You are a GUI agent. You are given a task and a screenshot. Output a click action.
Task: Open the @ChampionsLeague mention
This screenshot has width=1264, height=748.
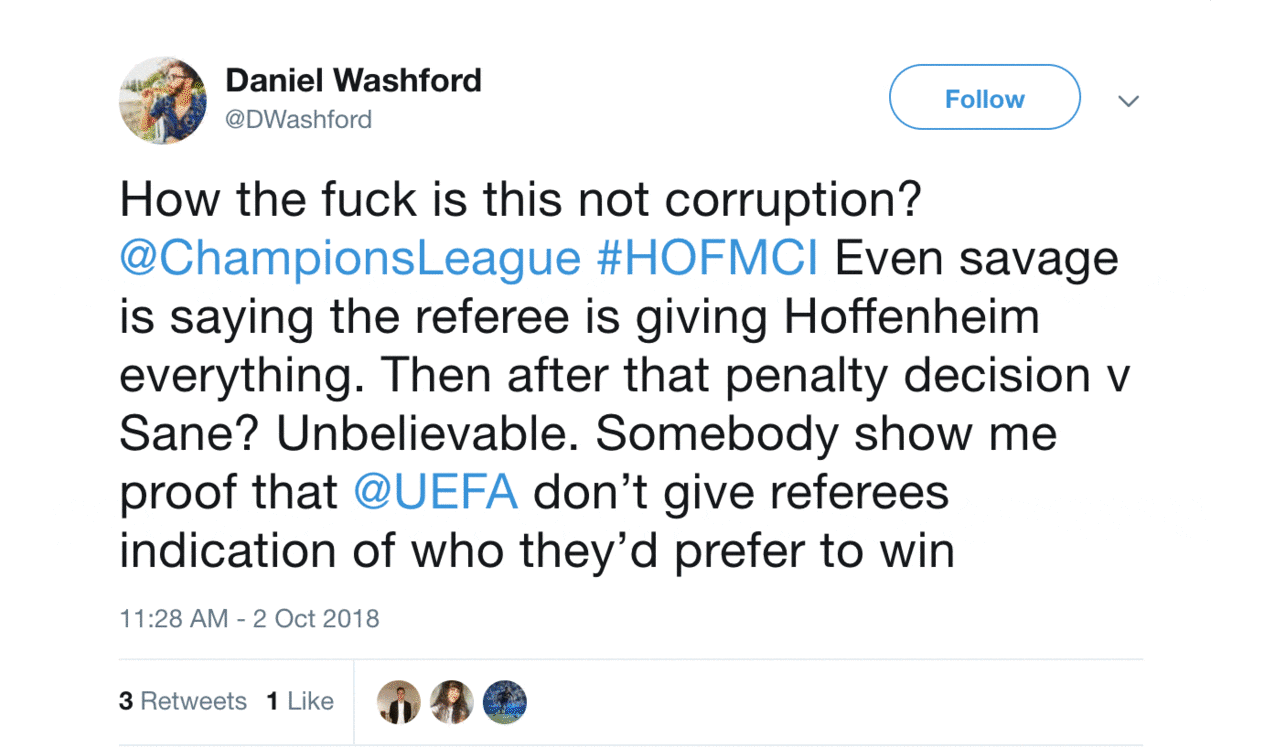pyautogui.click(x=350, y=259)
